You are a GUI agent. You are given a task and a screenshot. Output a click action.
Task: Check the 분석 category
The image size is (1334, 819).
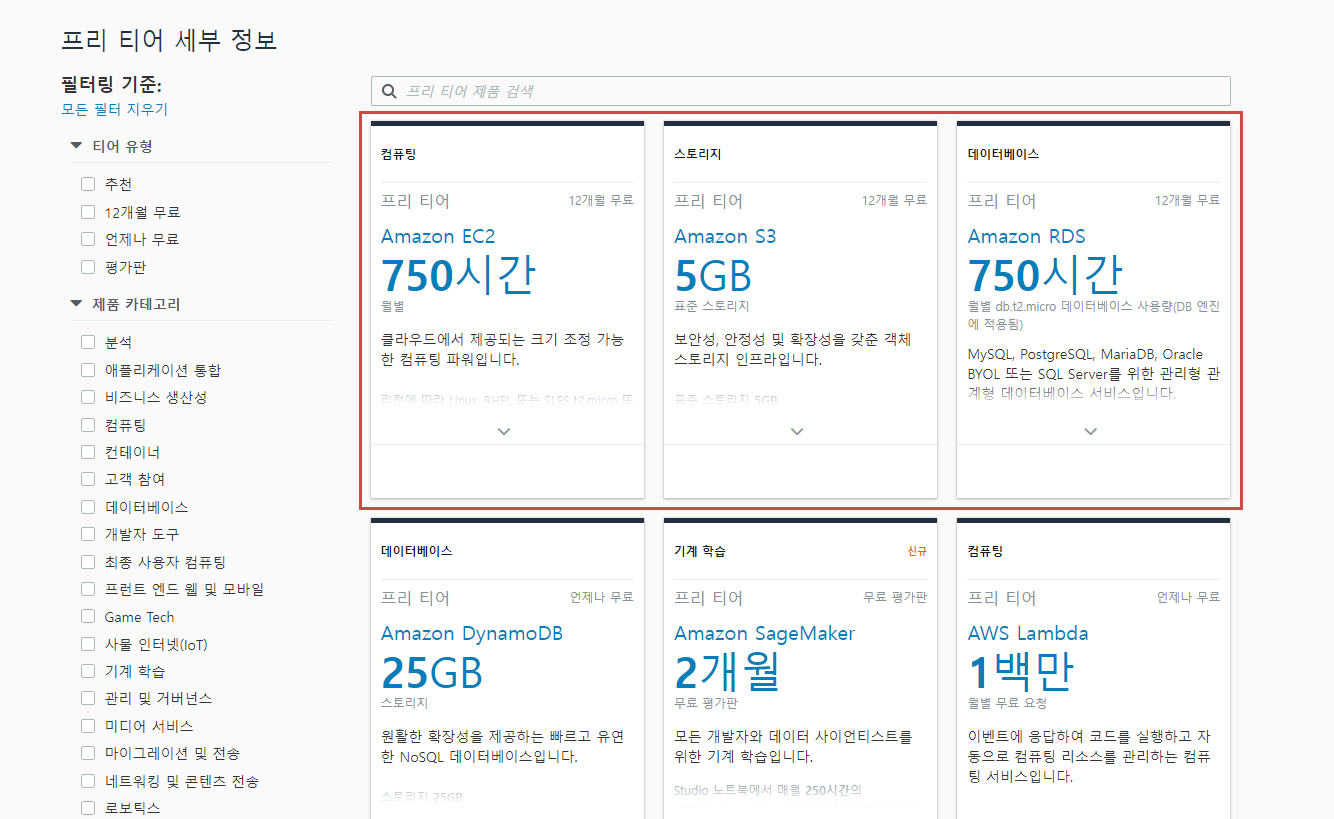point(88,342)
